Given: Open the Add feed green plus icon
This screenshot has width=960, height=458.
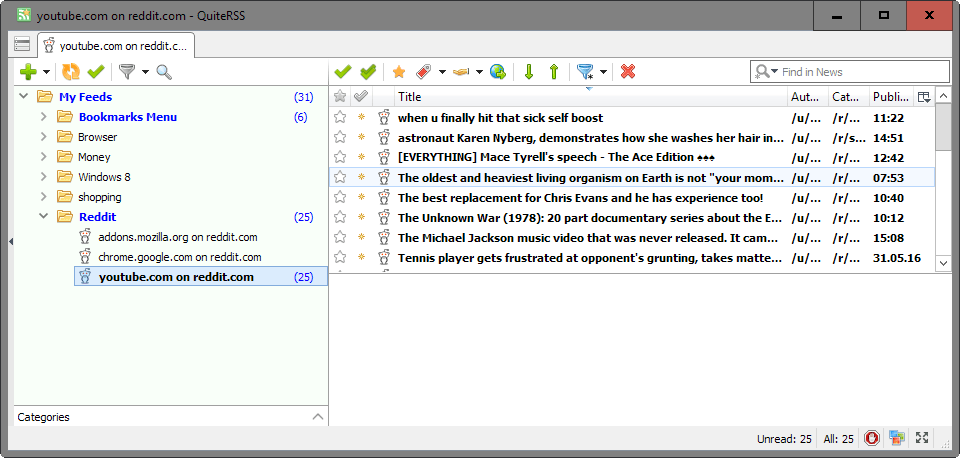Looking at the screenshot, I should tap(28, 72).
